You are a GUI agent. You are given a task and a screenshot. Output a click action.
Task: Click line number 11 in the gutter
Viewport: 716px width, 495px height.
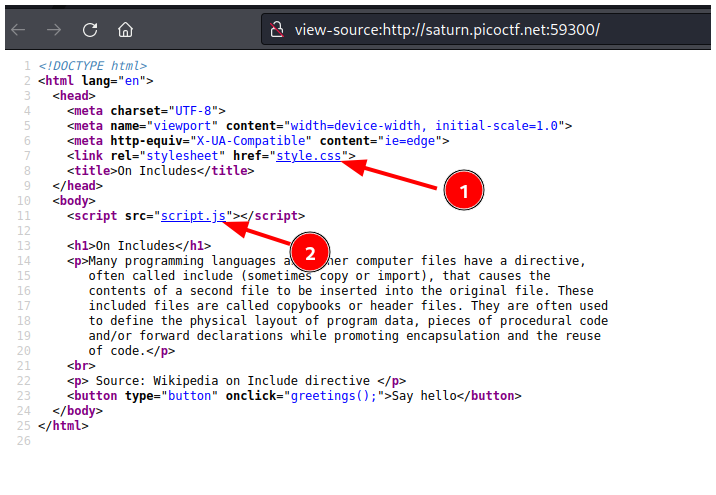[24, 216]
